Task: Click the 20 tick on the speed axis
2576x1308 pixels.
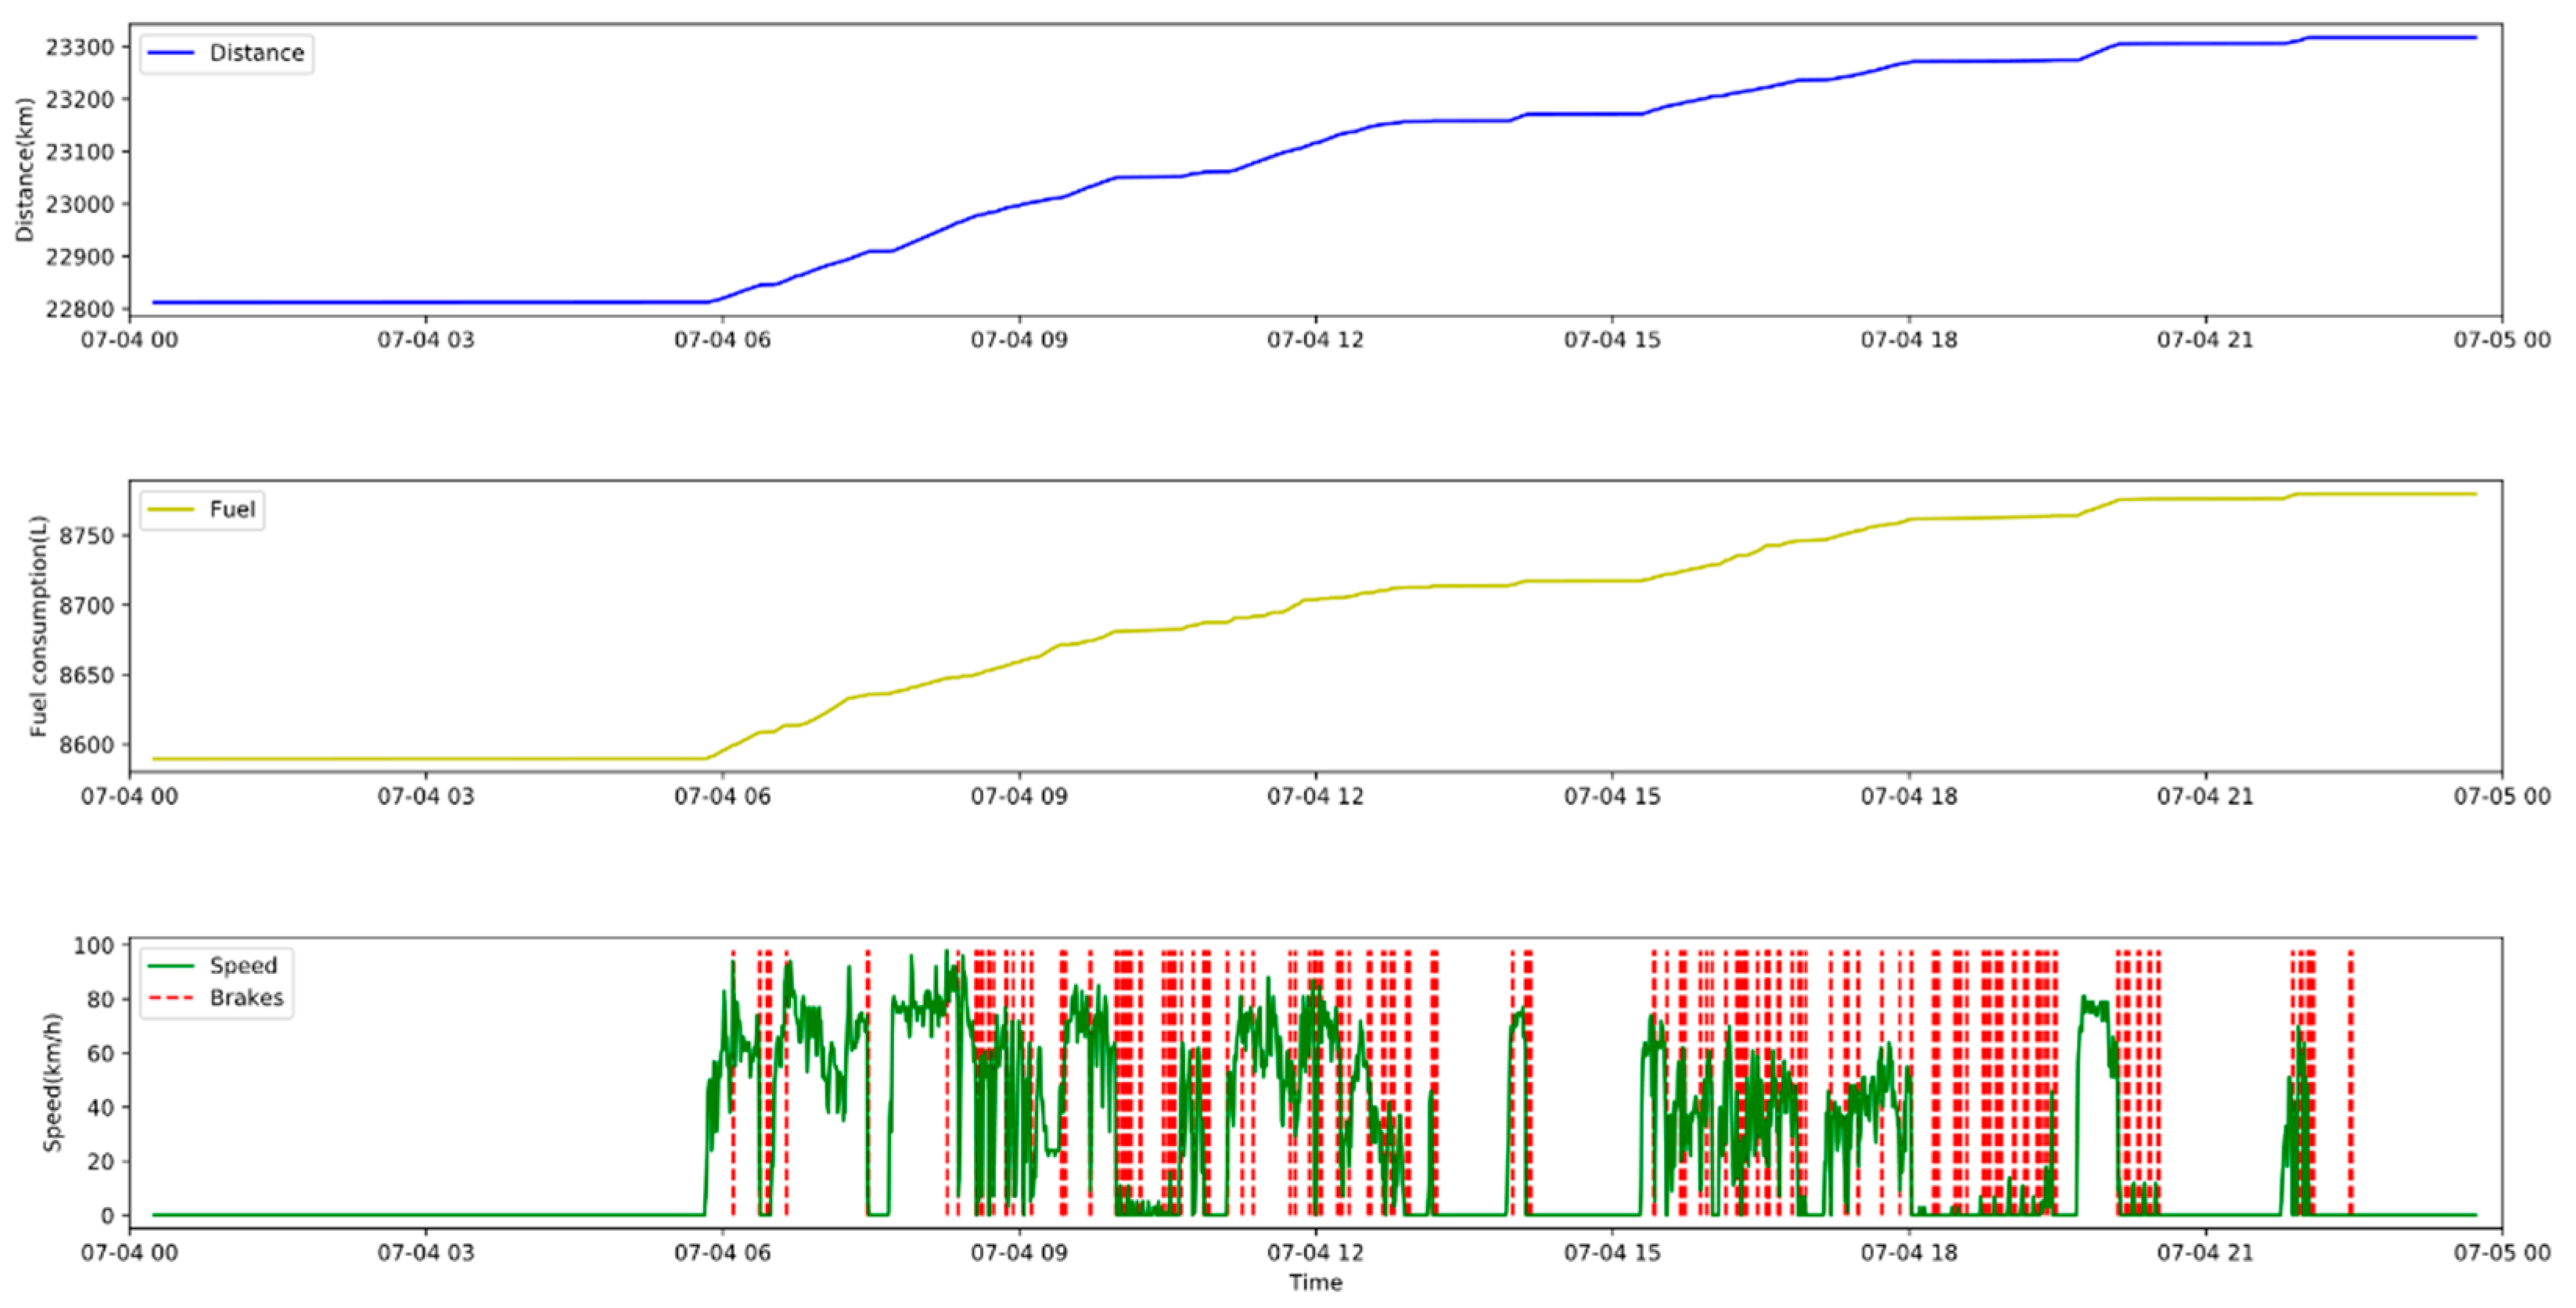Action: [x=102, y=1161]
